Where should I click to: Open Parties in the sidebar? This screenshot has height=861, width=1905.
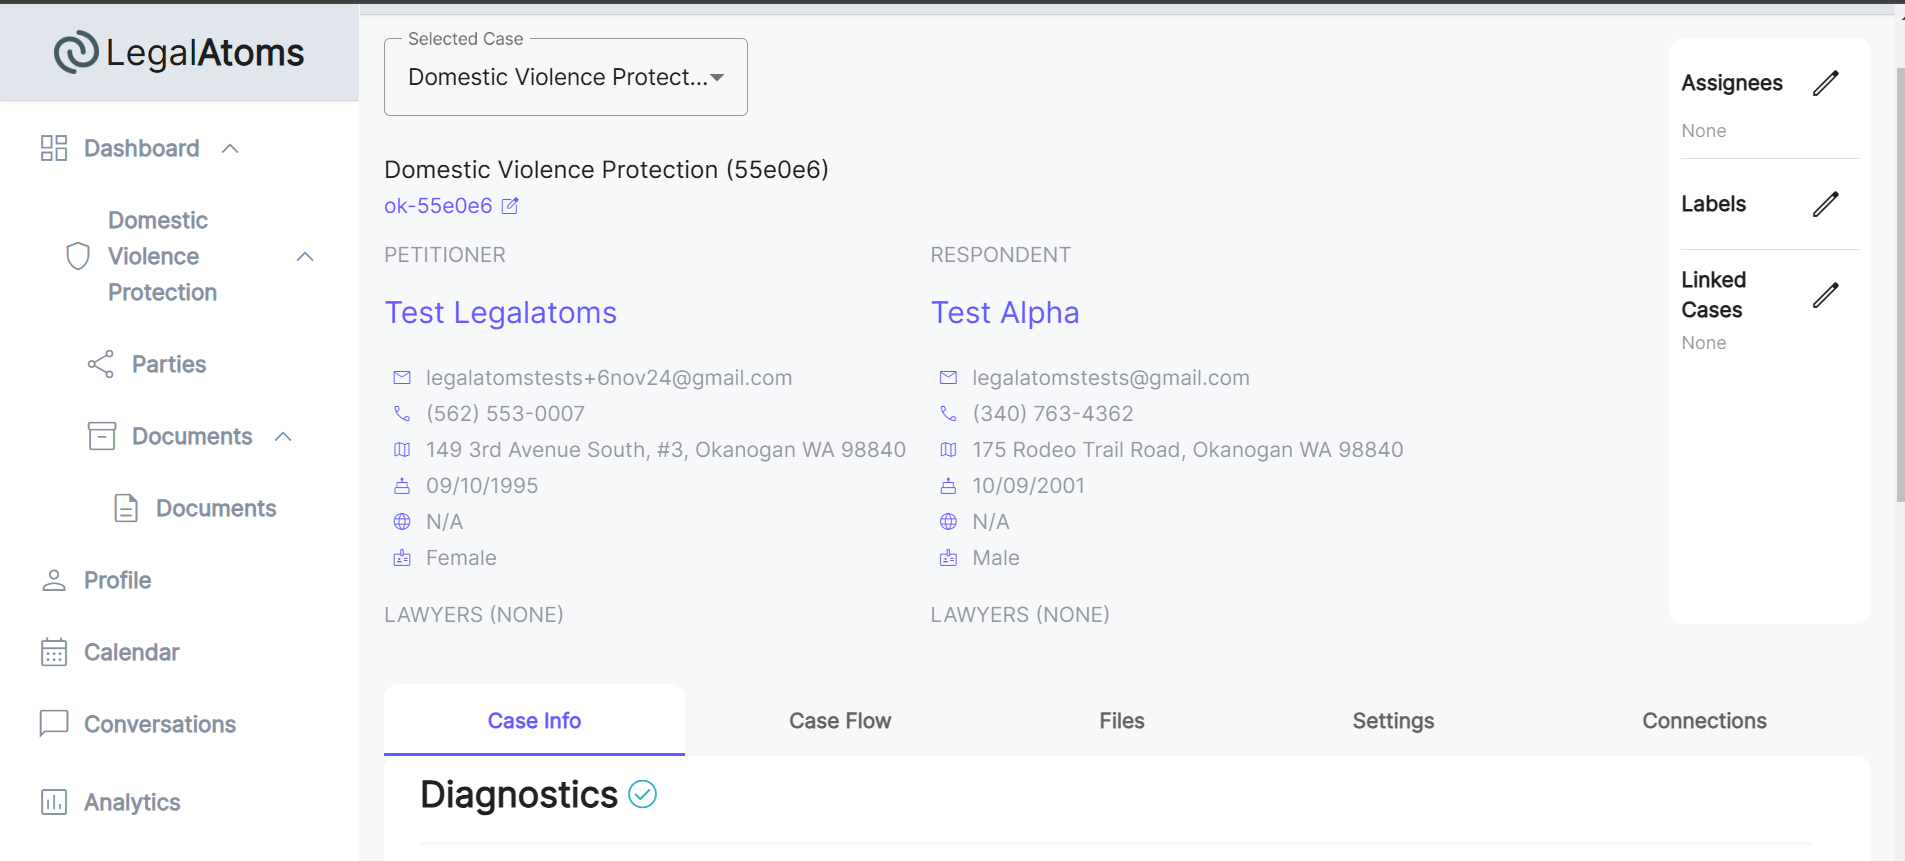pos(169,364)
